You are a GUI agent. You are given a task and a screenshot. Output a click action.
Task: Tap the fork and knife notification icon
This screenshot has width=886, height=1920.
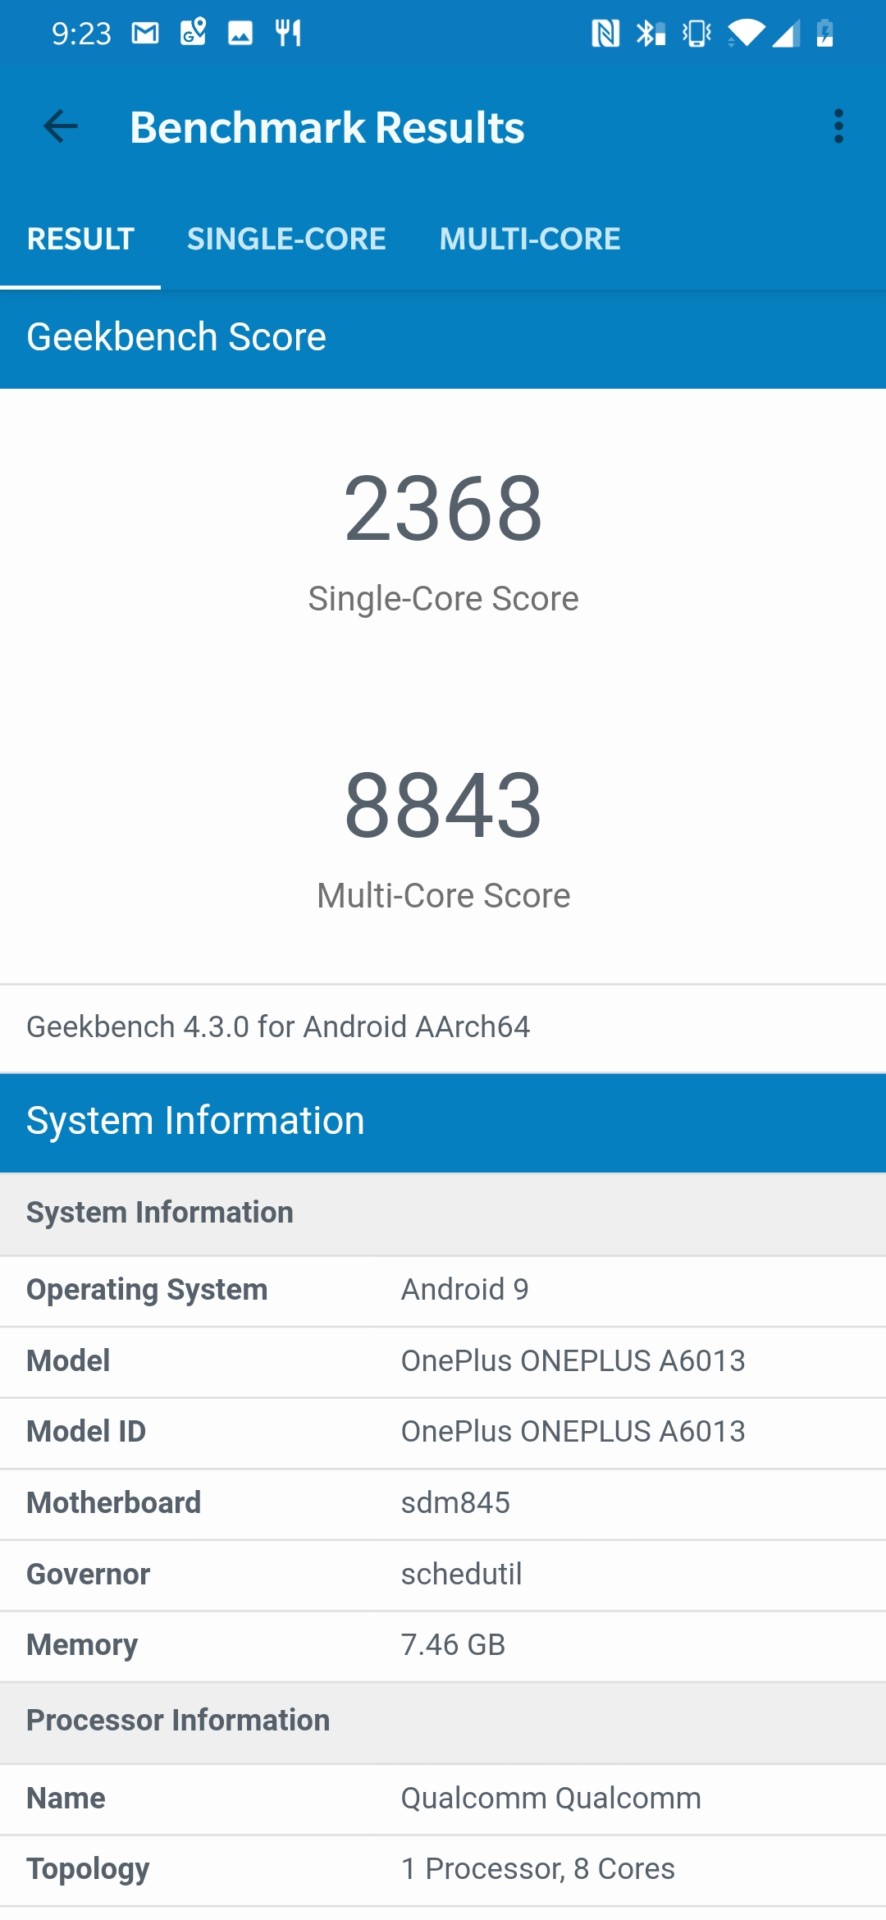click(288, 34)
